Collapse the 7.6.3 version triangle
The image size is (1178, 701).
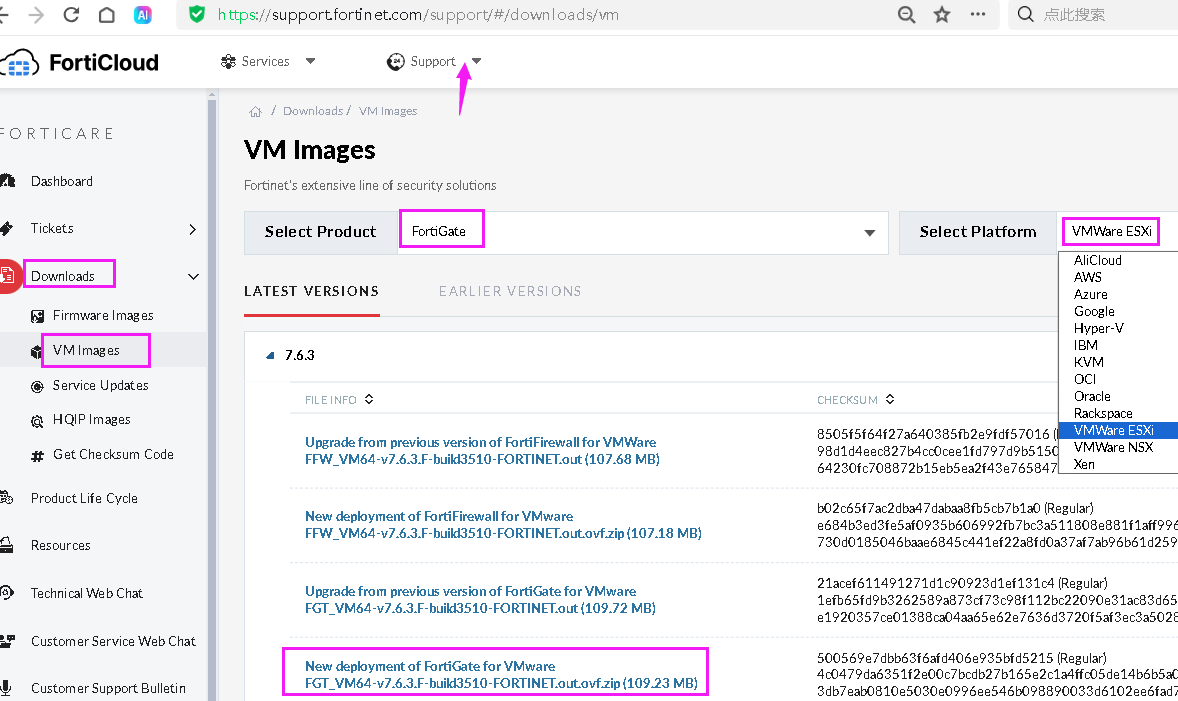[270, 355]
